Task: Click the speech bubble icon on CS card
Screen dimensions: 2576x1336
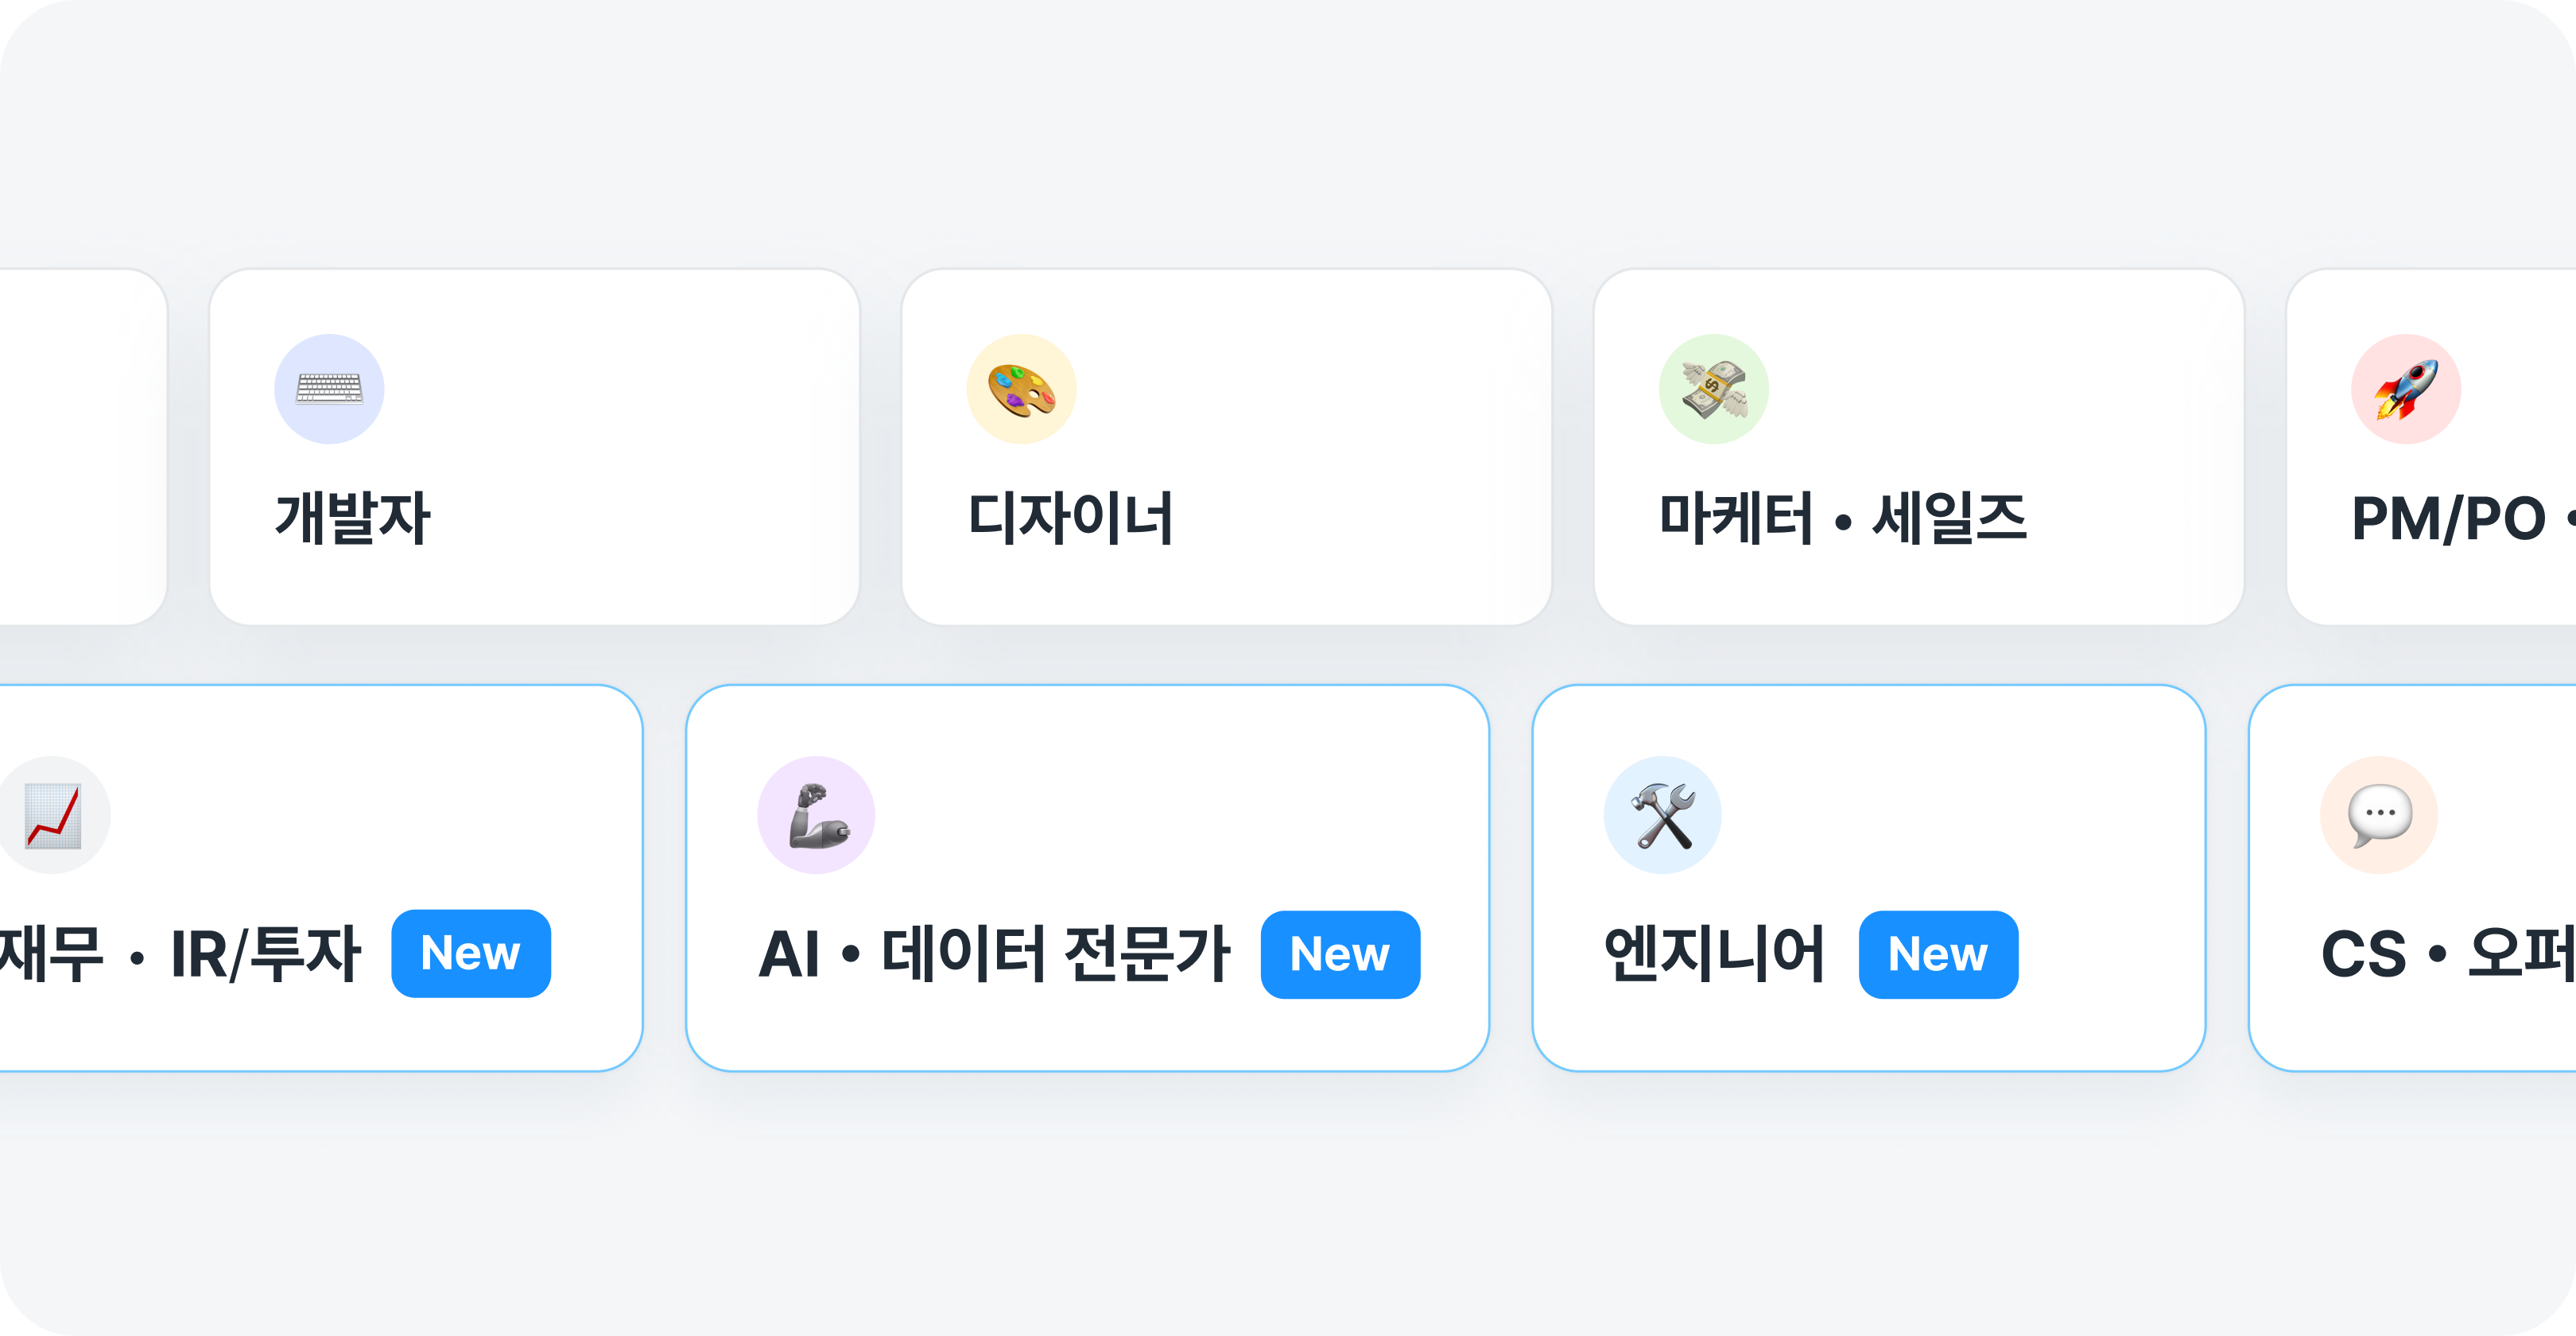Action: pos(2379,815)
